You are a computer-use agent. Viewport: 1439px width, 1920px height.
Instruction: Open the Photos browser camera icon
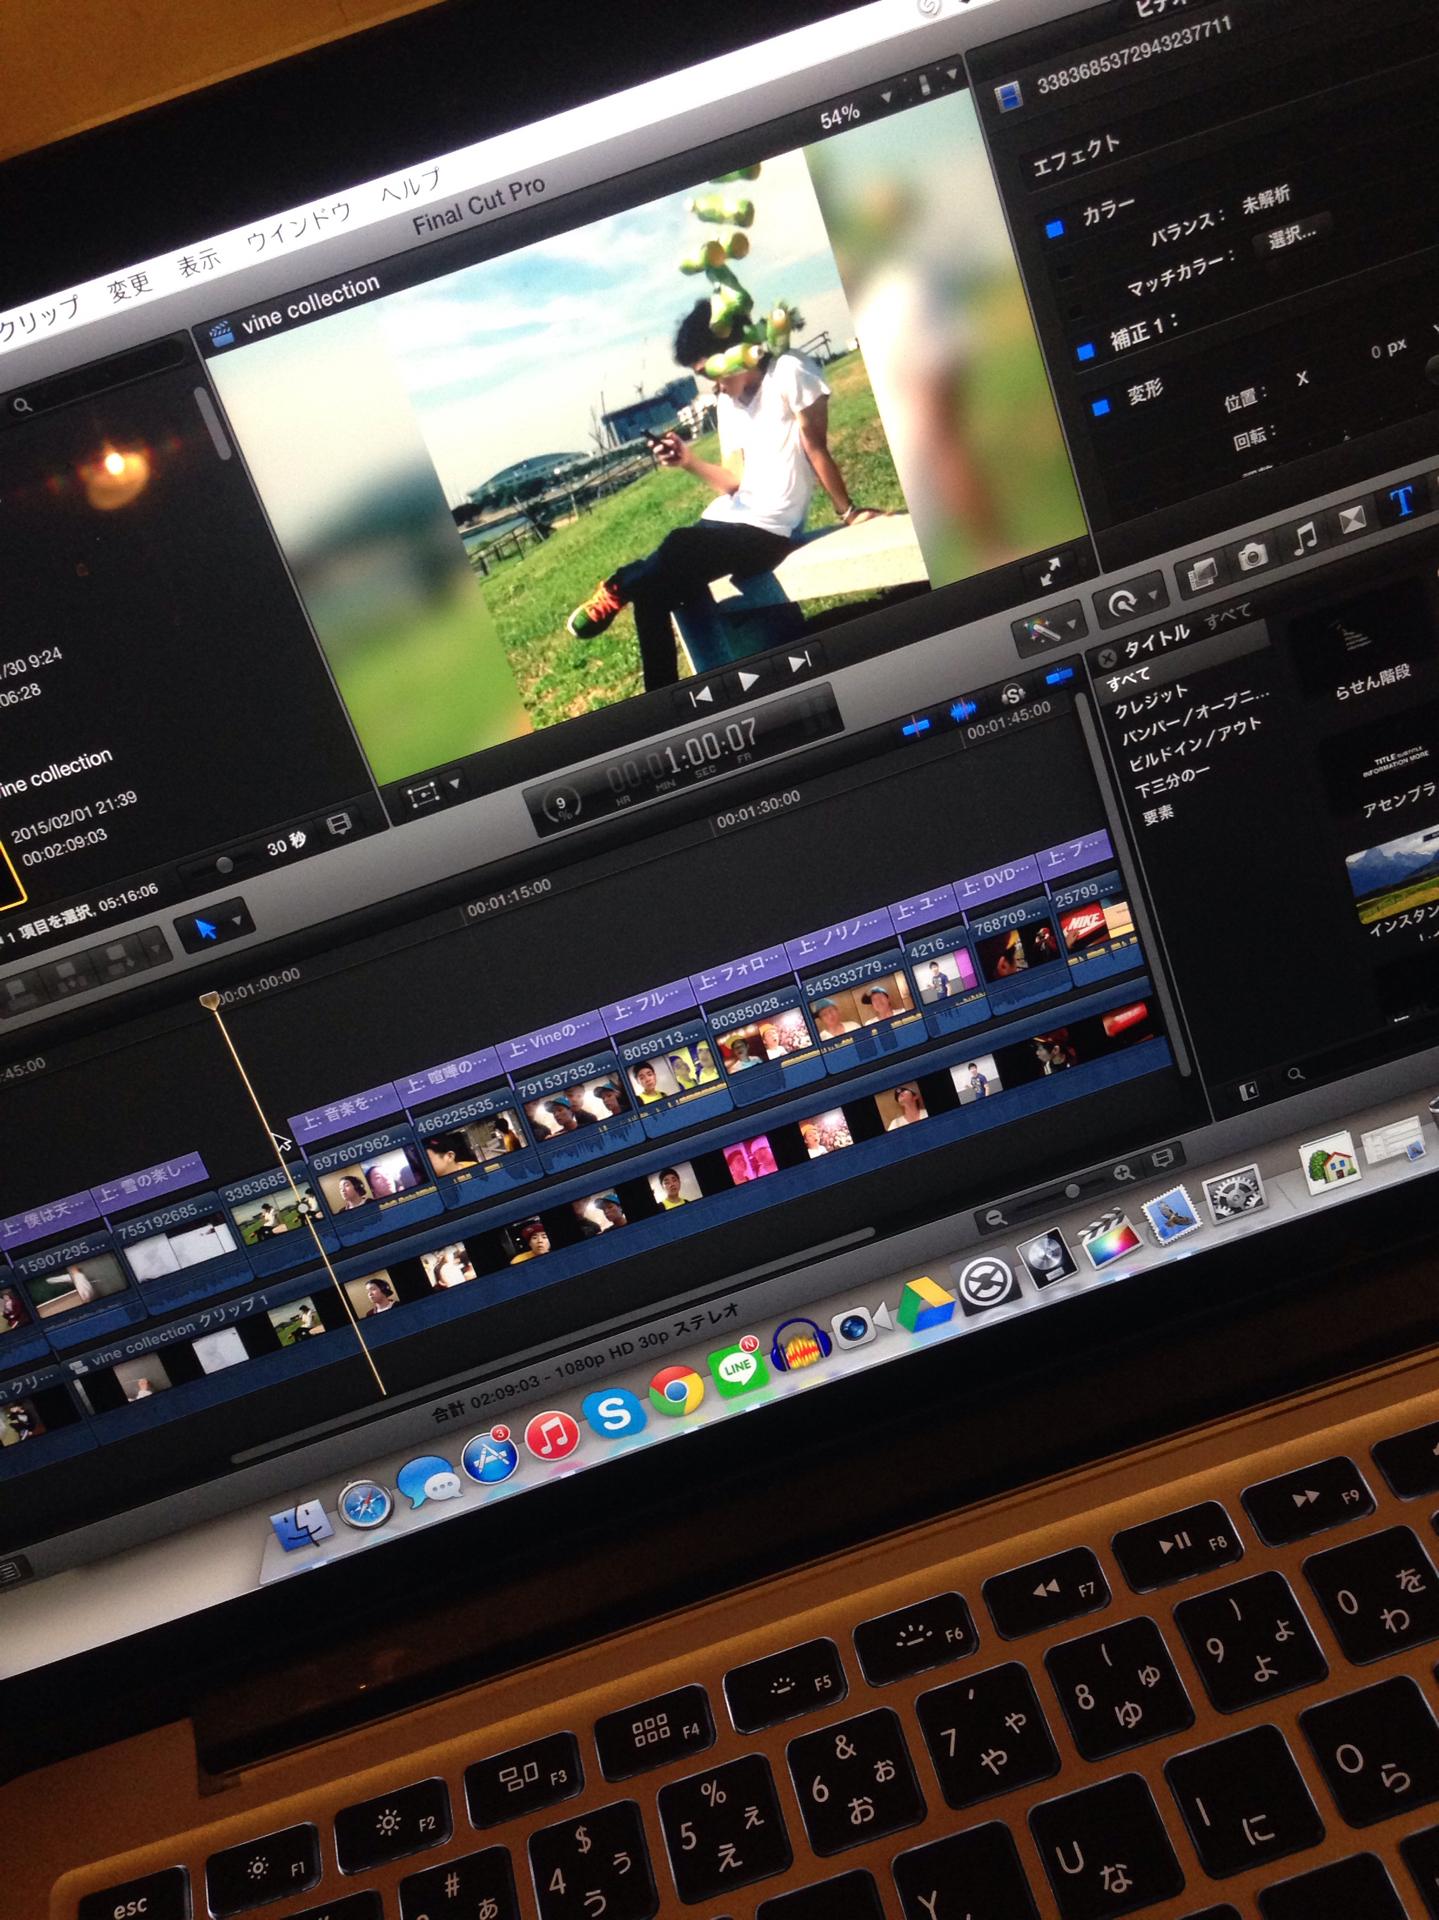tap(1252, 555)
